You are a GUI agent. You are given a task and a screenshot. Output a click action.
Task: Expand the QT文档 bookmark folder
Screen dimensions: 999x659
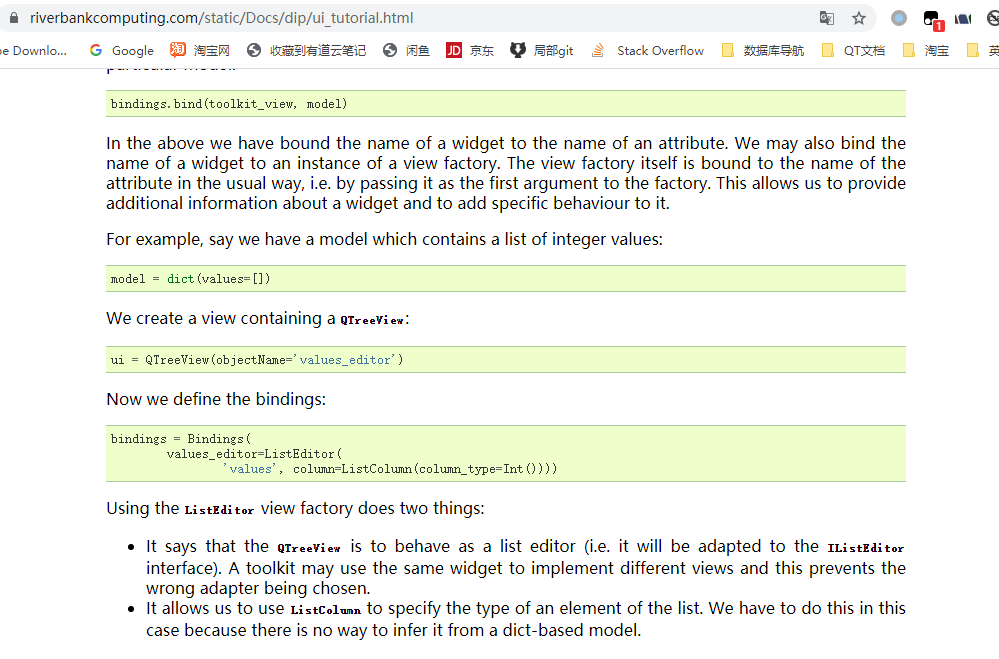pos(854,50)
